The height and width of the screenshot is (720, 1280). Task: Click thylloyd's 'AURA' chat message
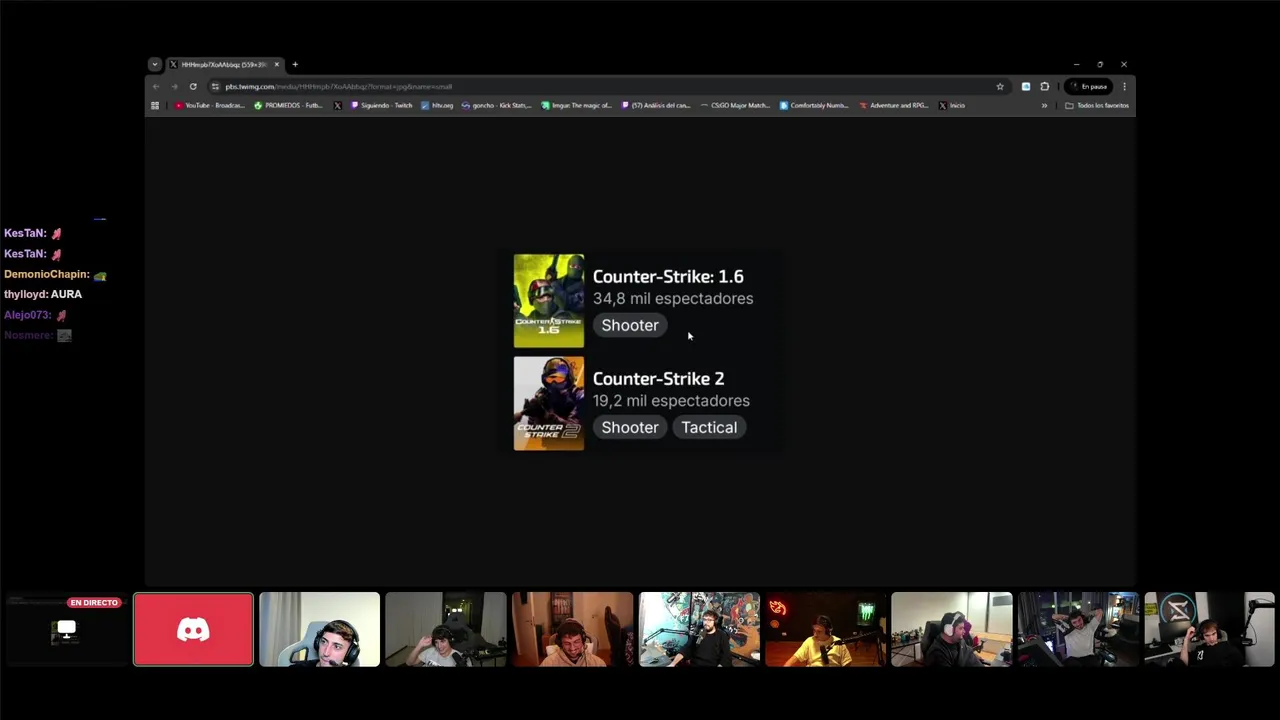[x=66, y=294]
